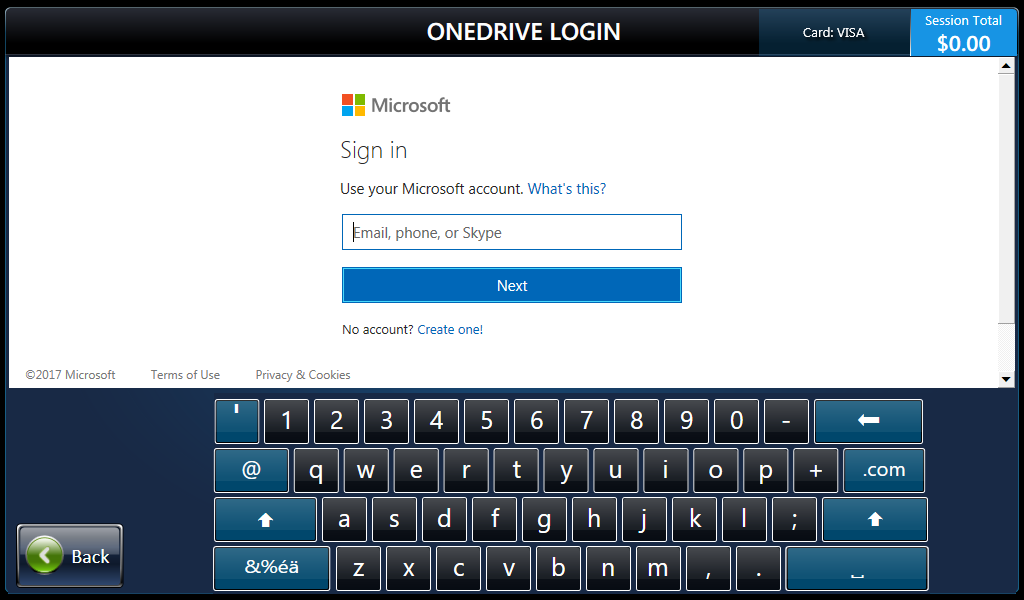Tap the n key
The height and width of the screenshot is (600, 1024).
(608, 569)
